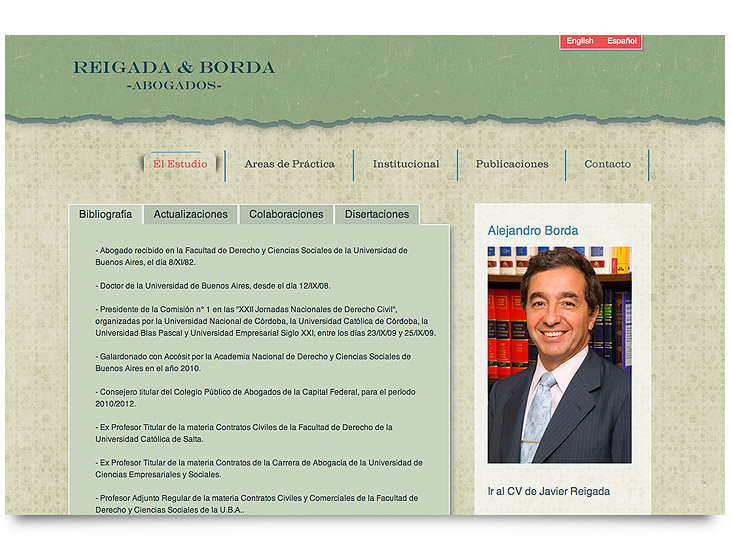Click the 'Abogado recibido en la Facultad' entry

click(252, 256)
